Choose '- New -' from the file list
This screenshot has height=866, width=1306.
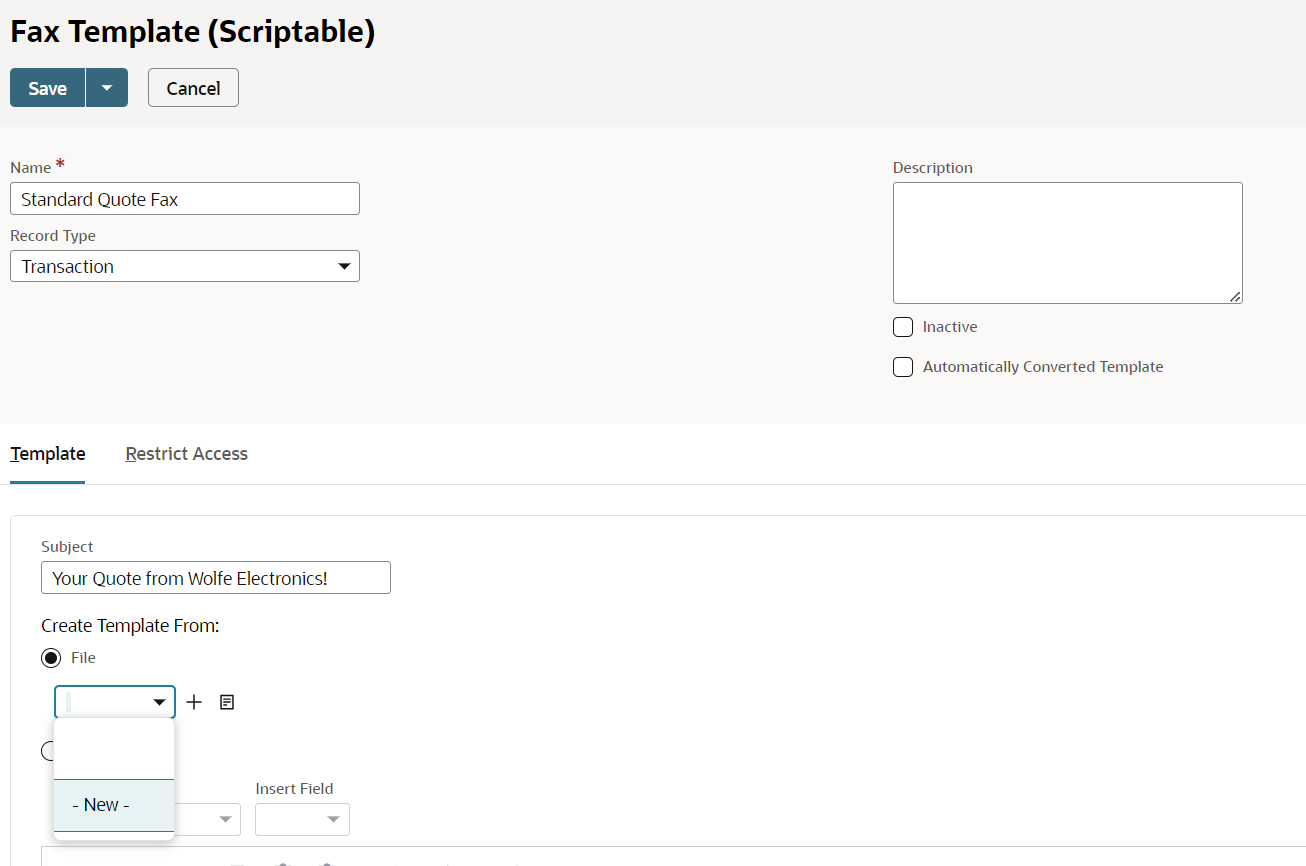(114, 805)
